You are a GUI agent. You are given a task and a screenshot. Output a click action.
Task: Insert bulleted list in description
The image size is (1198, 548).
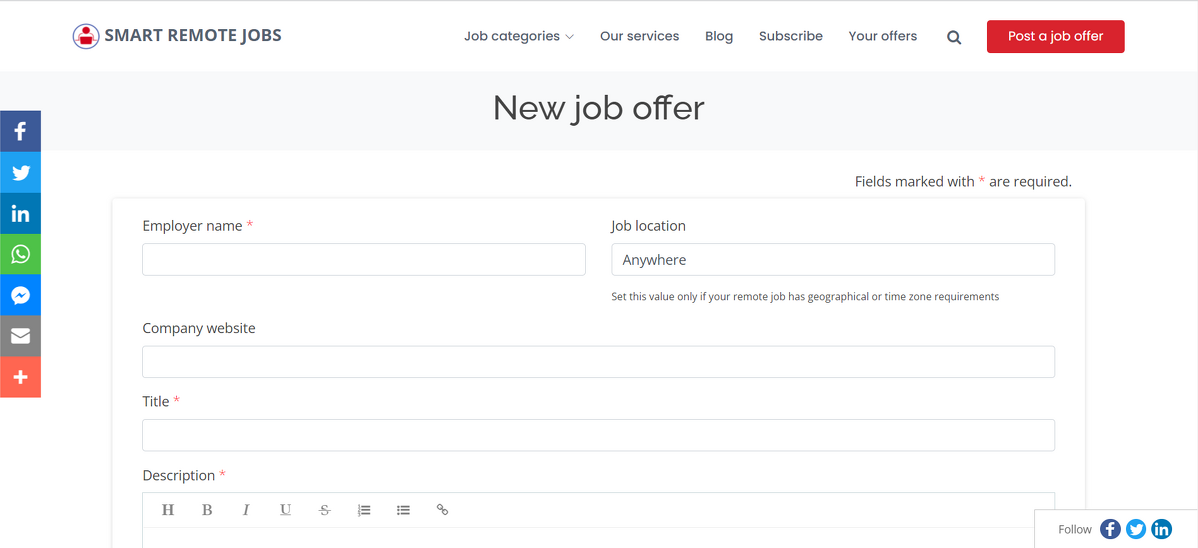tap(403, 510)
